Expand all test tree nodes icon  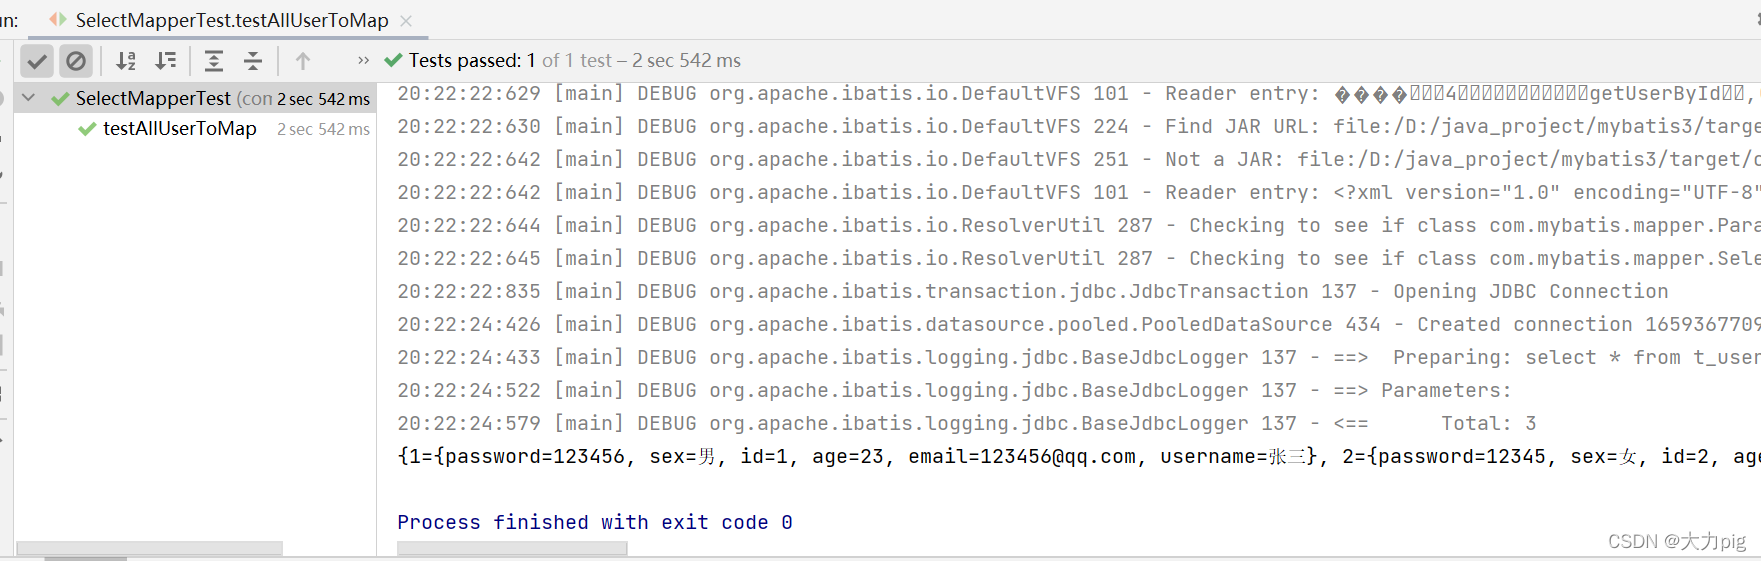(x=214, y=61)
